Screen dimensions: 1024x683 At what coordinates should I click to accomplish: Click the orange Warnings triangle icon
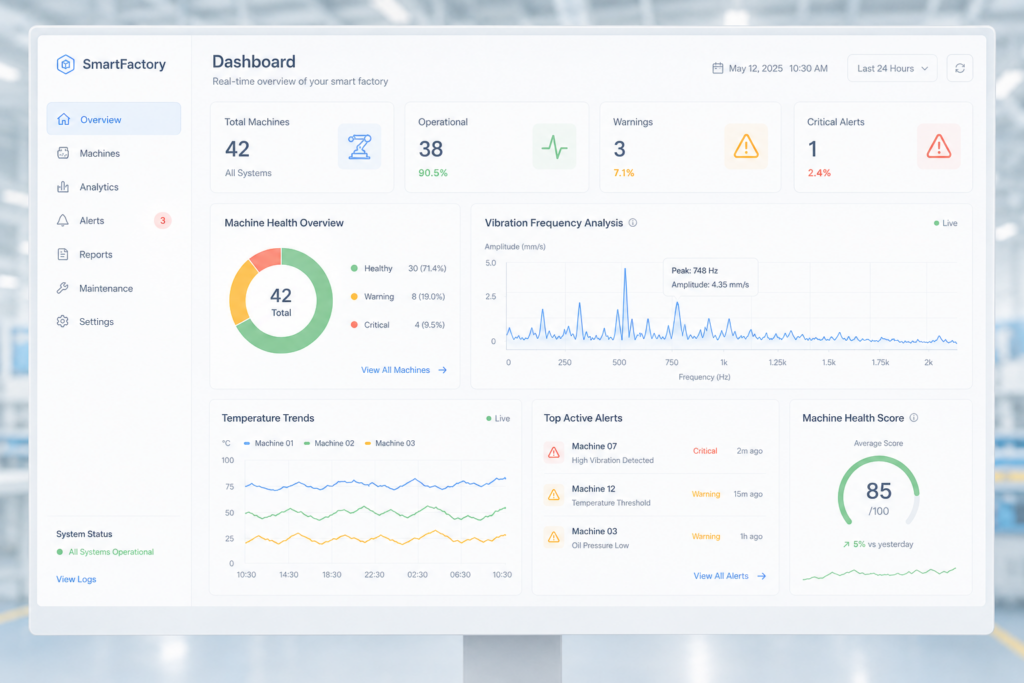746,147
